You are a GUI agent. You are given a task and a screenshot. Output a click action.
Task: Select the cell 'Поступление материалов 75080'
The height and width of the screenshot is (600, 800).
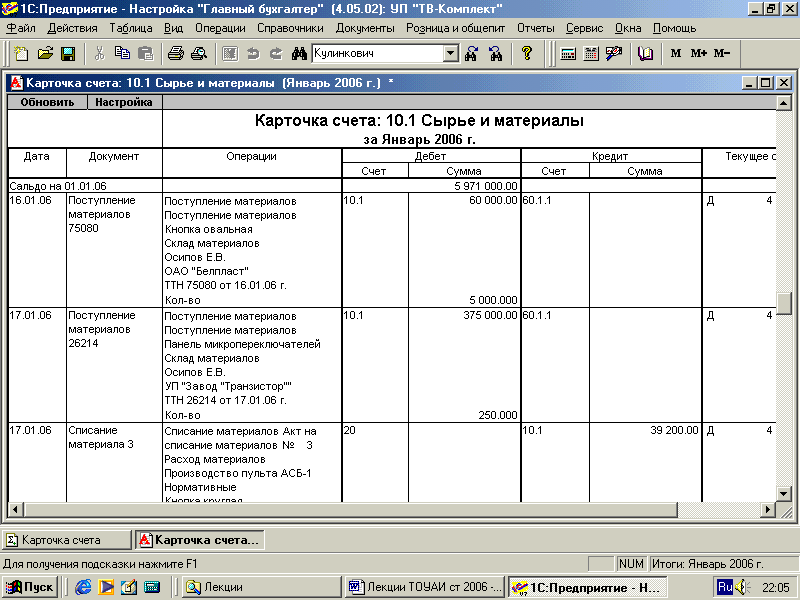(x=114, y=249)
